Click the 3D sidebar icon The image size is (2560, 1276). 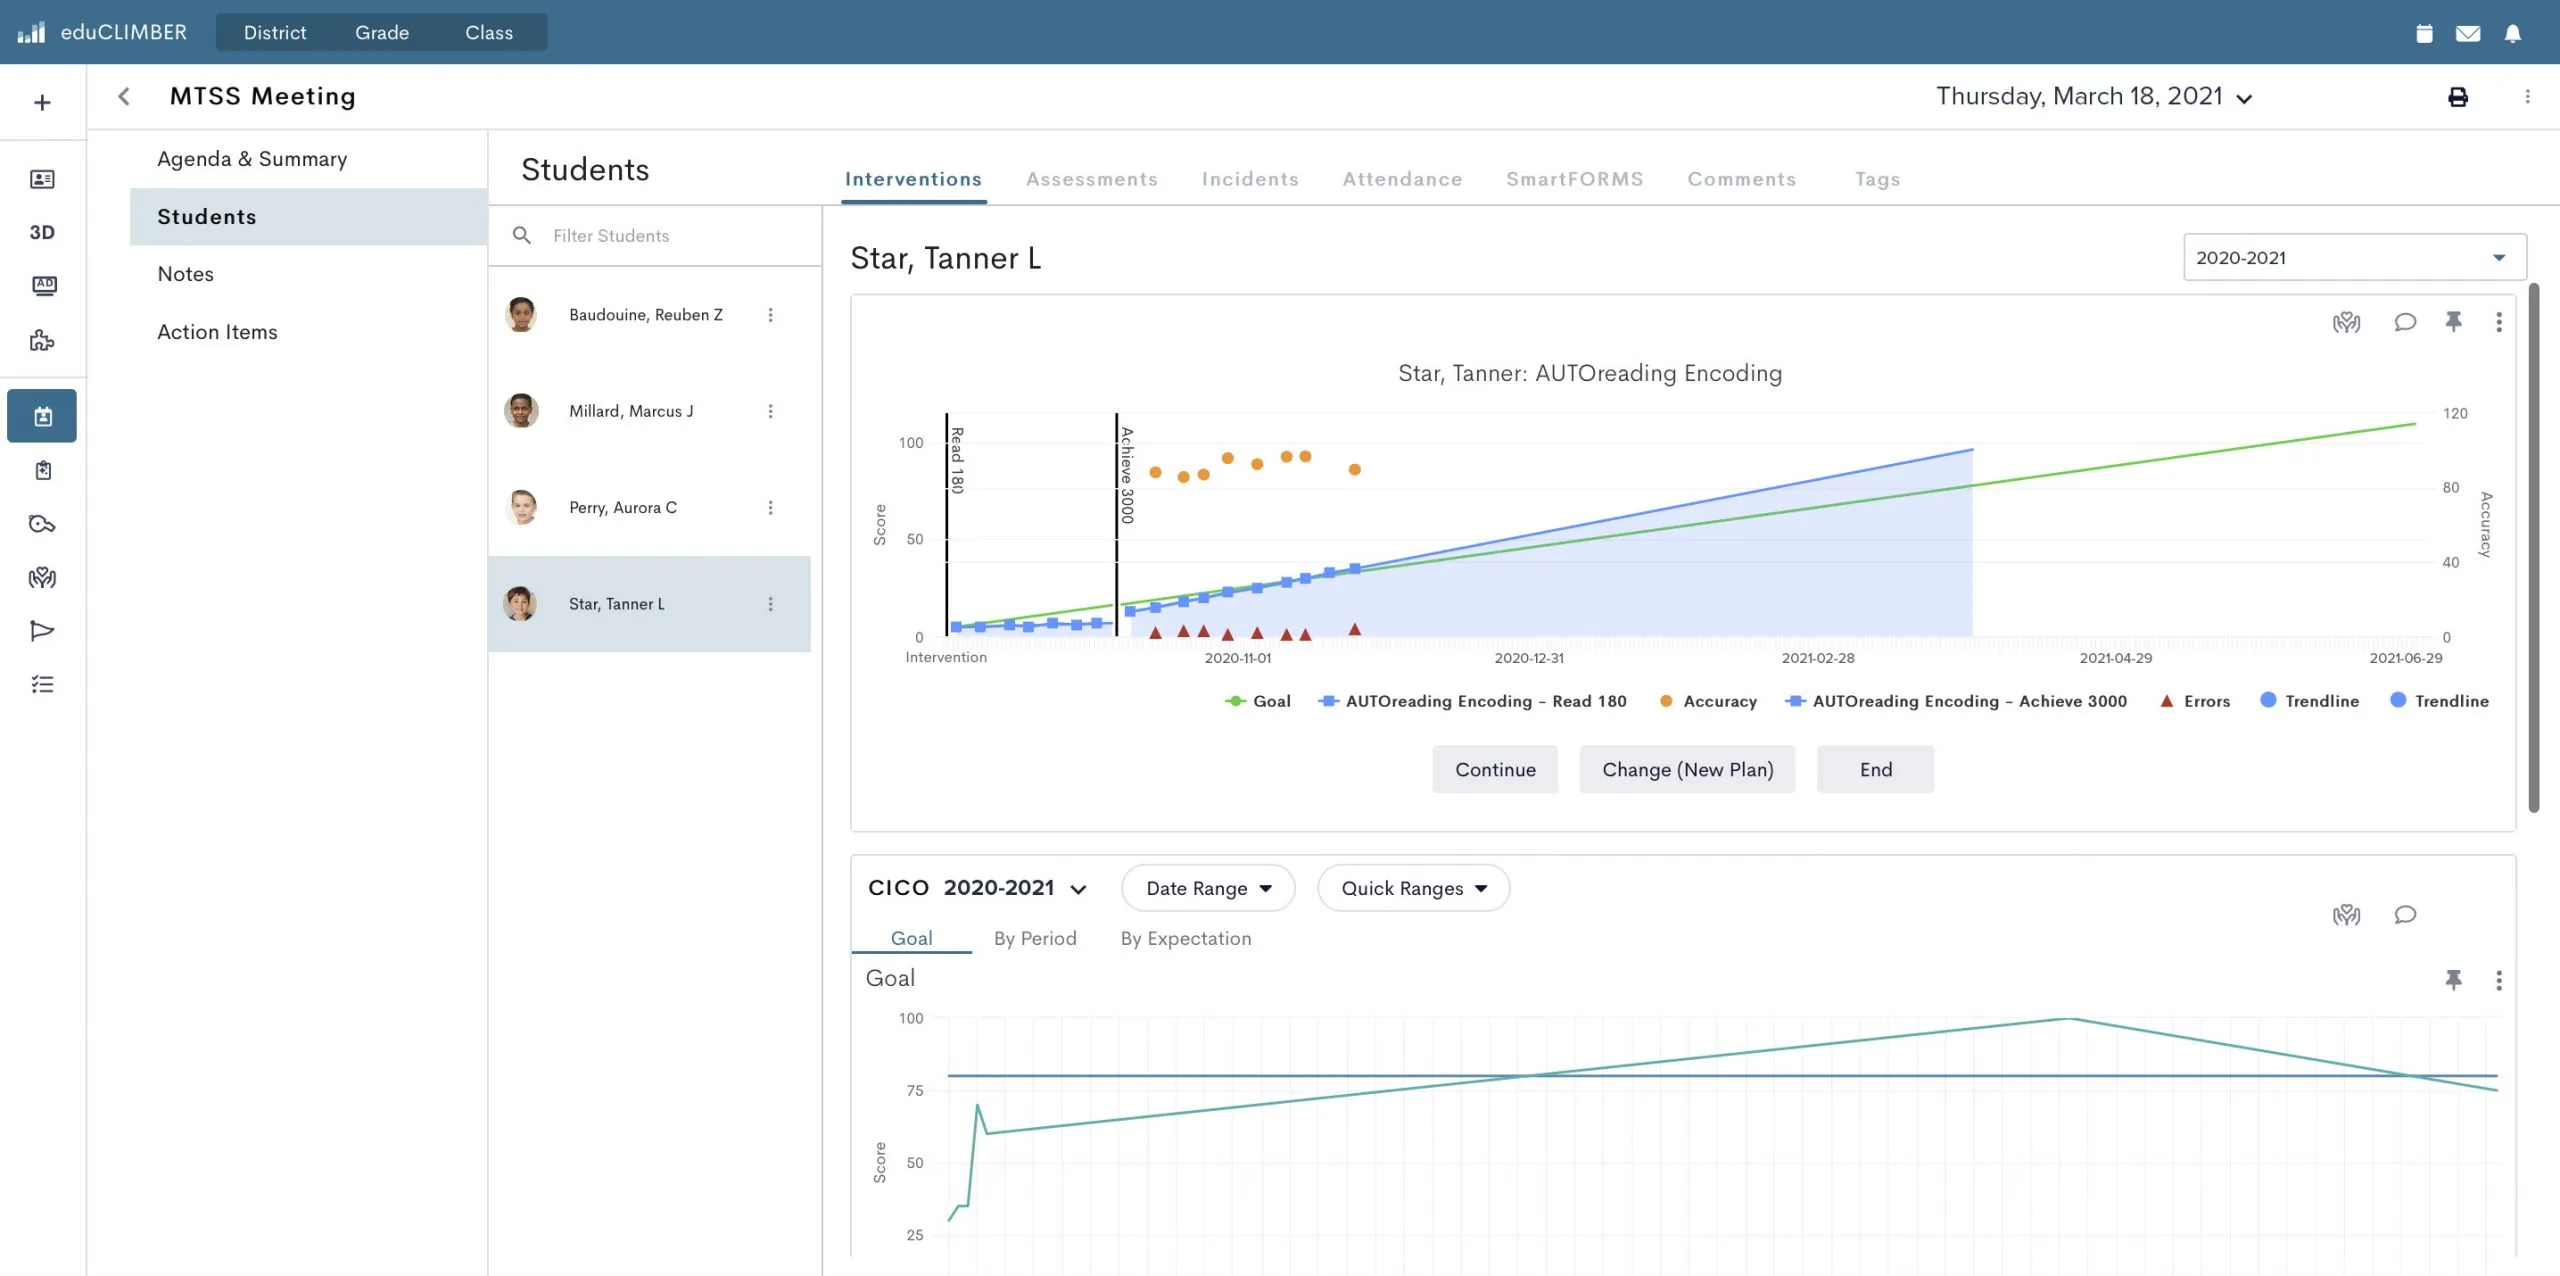pos(42,232)
